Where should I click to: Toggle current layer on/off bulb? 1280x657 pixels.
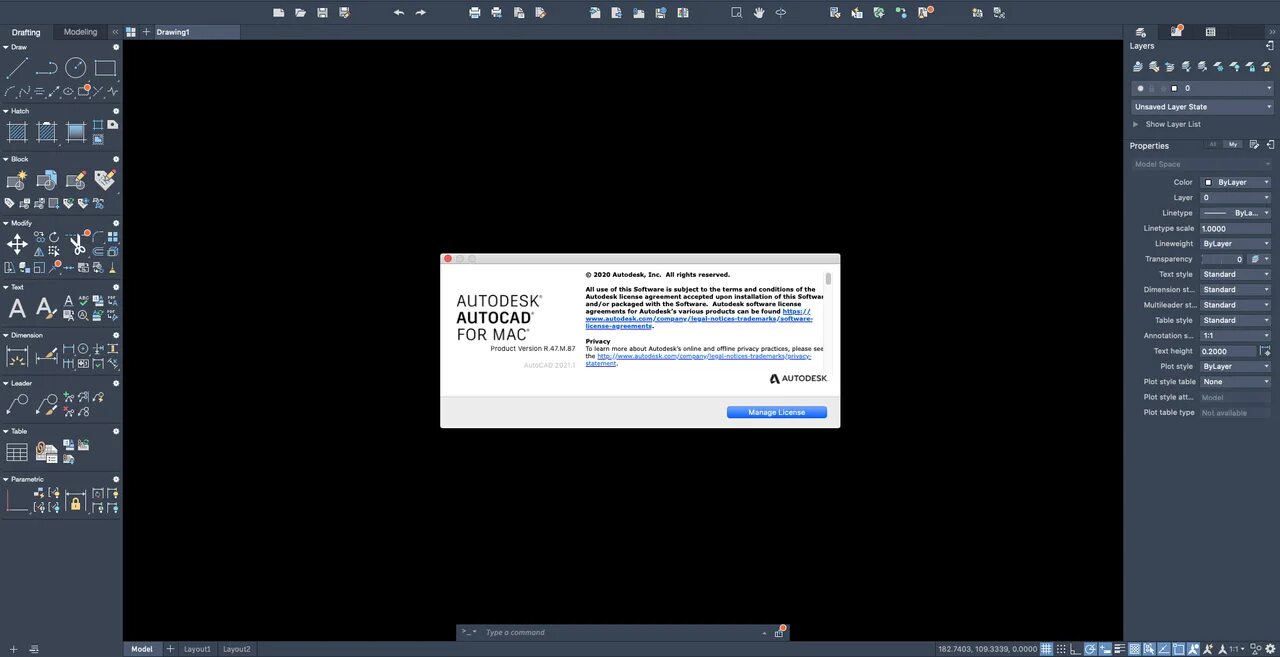coord(1140,88)
